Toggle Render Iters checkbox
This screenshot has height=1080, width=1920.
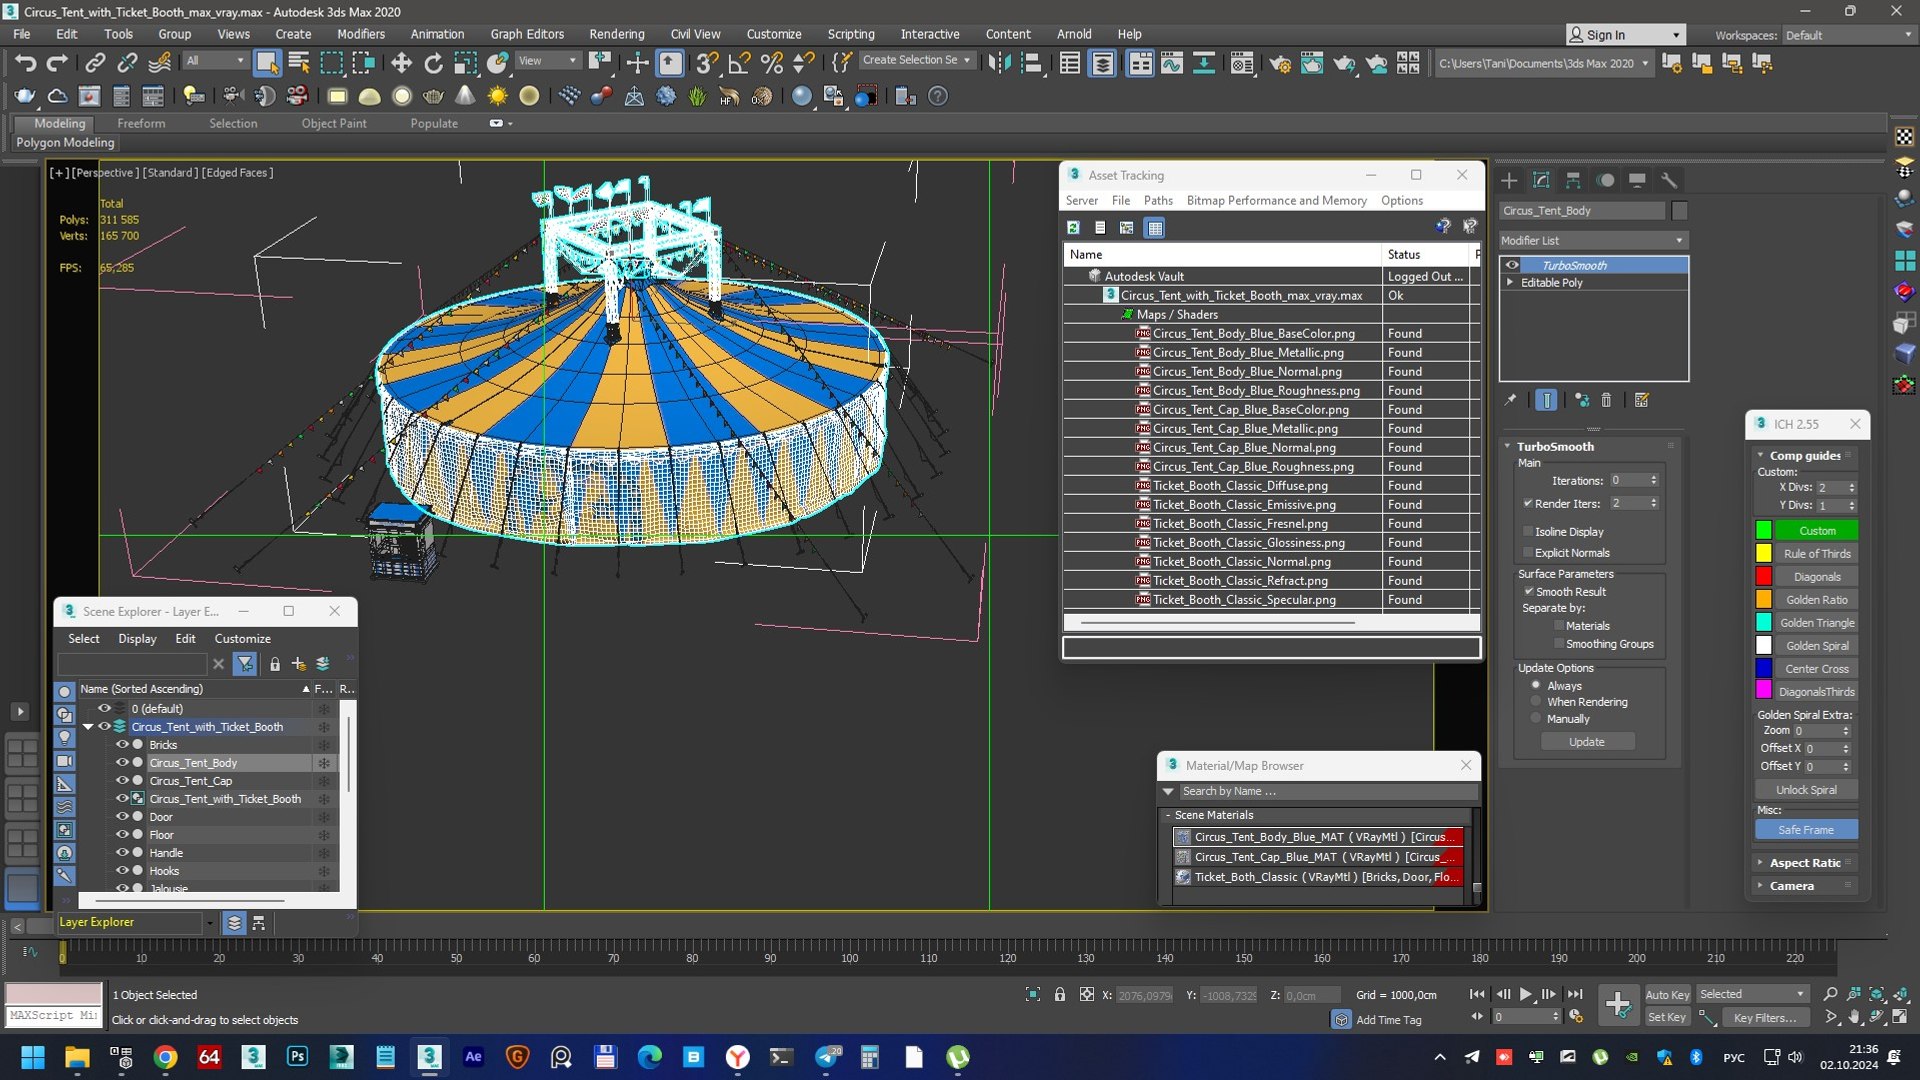click(x=1528, y=504)
